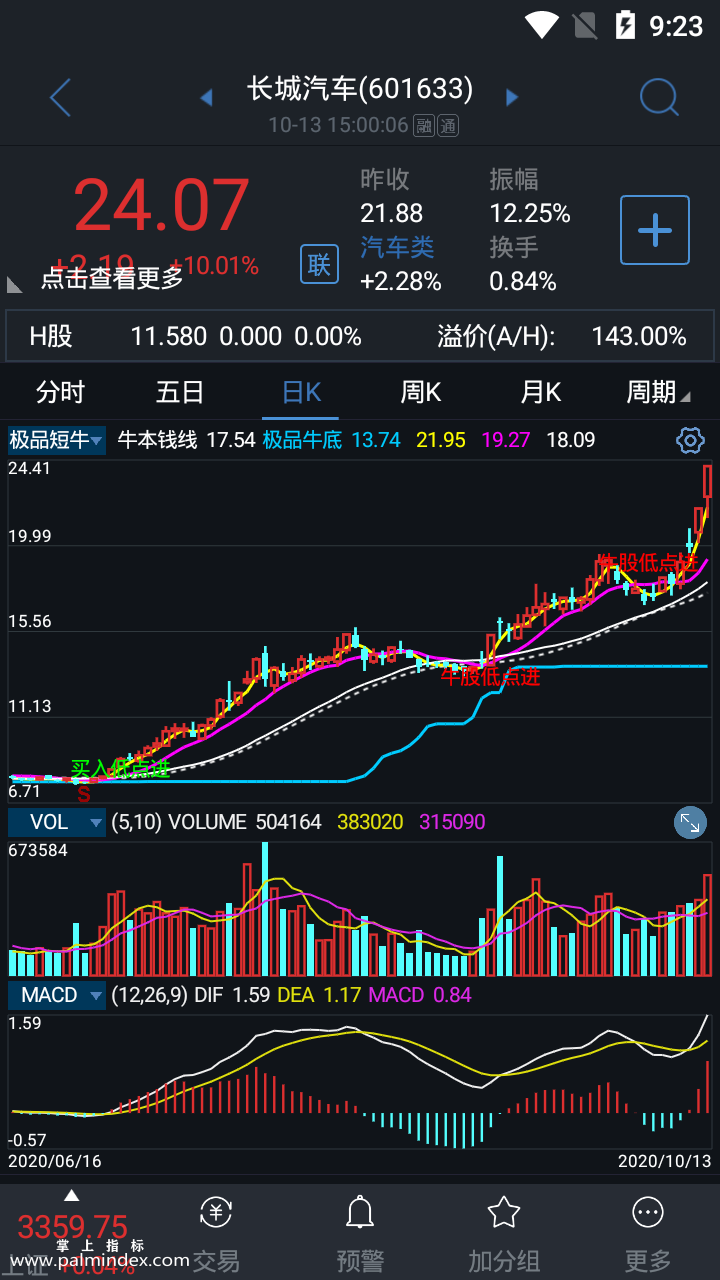720x1280 pixels.
Task: Tap the 通 connect badge
Action: pyautogui.click(x=449, y=126)
